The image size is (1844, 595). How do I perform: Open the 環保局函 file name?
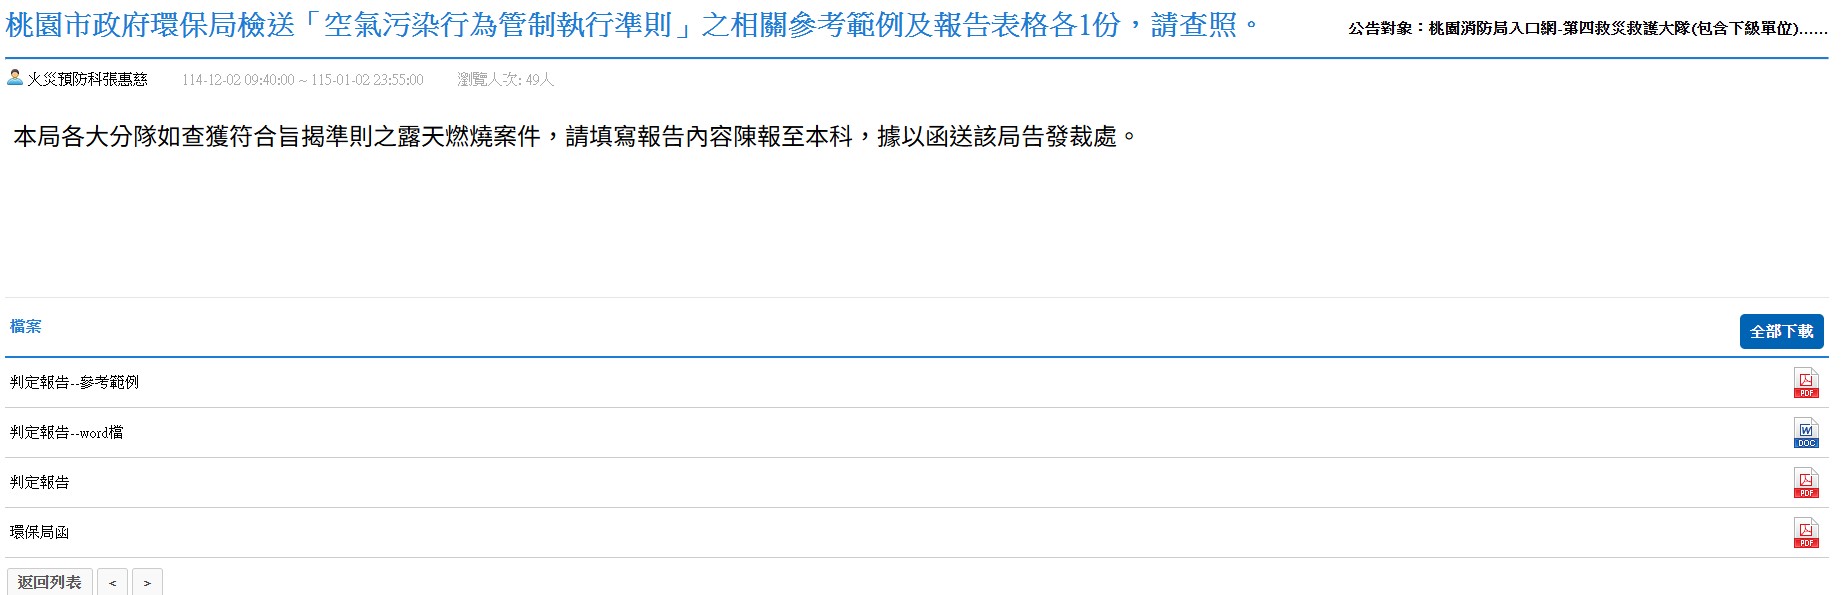[x=40, y=532]
